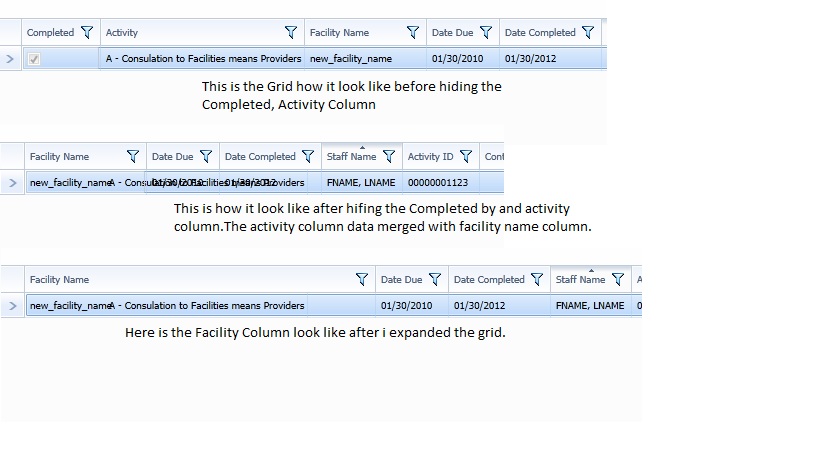Click Activity ID column header

click(x=430, y=157)
